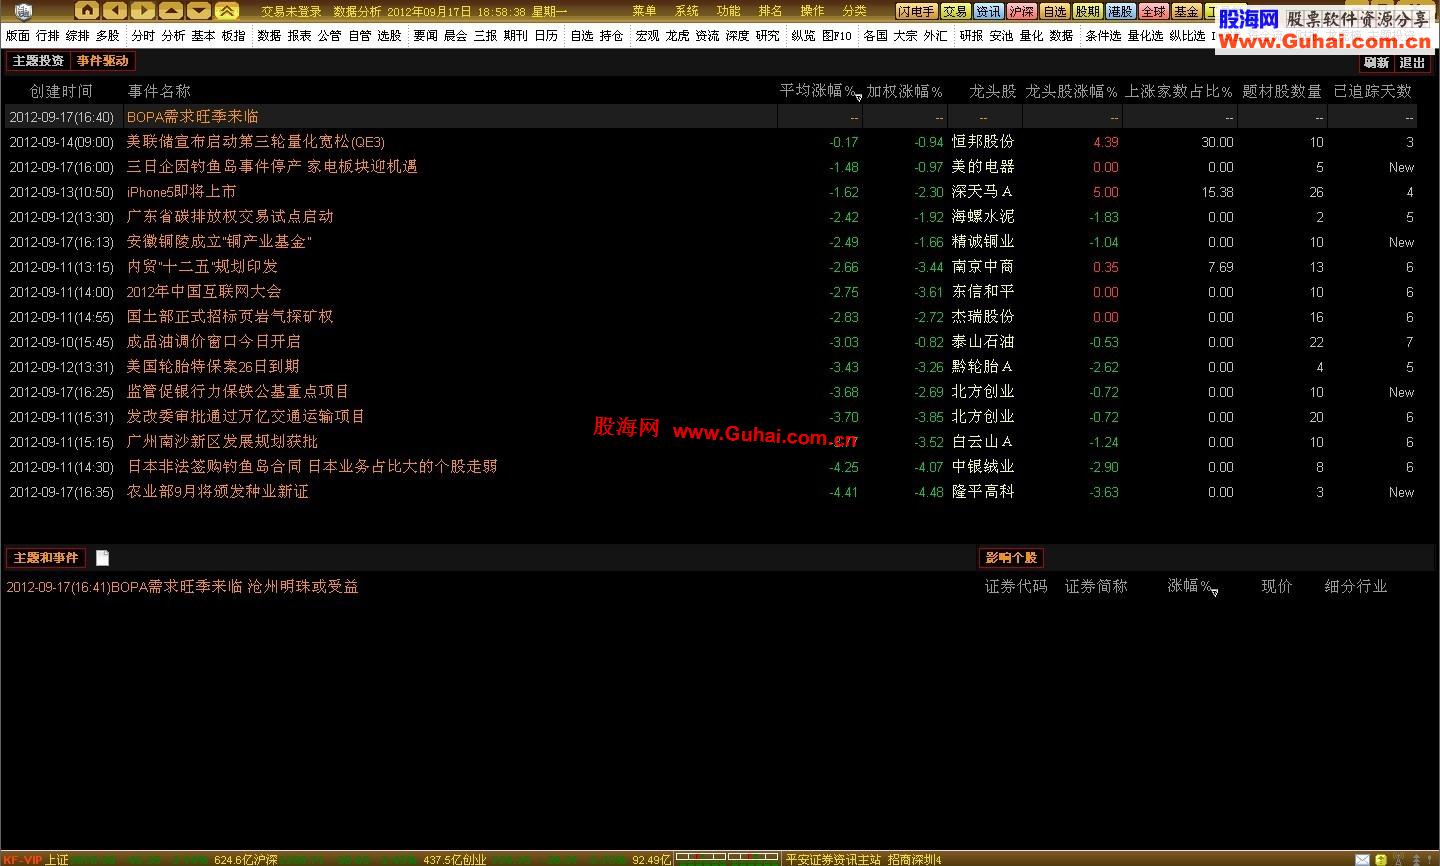
Task: Select the 日历 toolbar item
Action: click(x=546, y=36)
